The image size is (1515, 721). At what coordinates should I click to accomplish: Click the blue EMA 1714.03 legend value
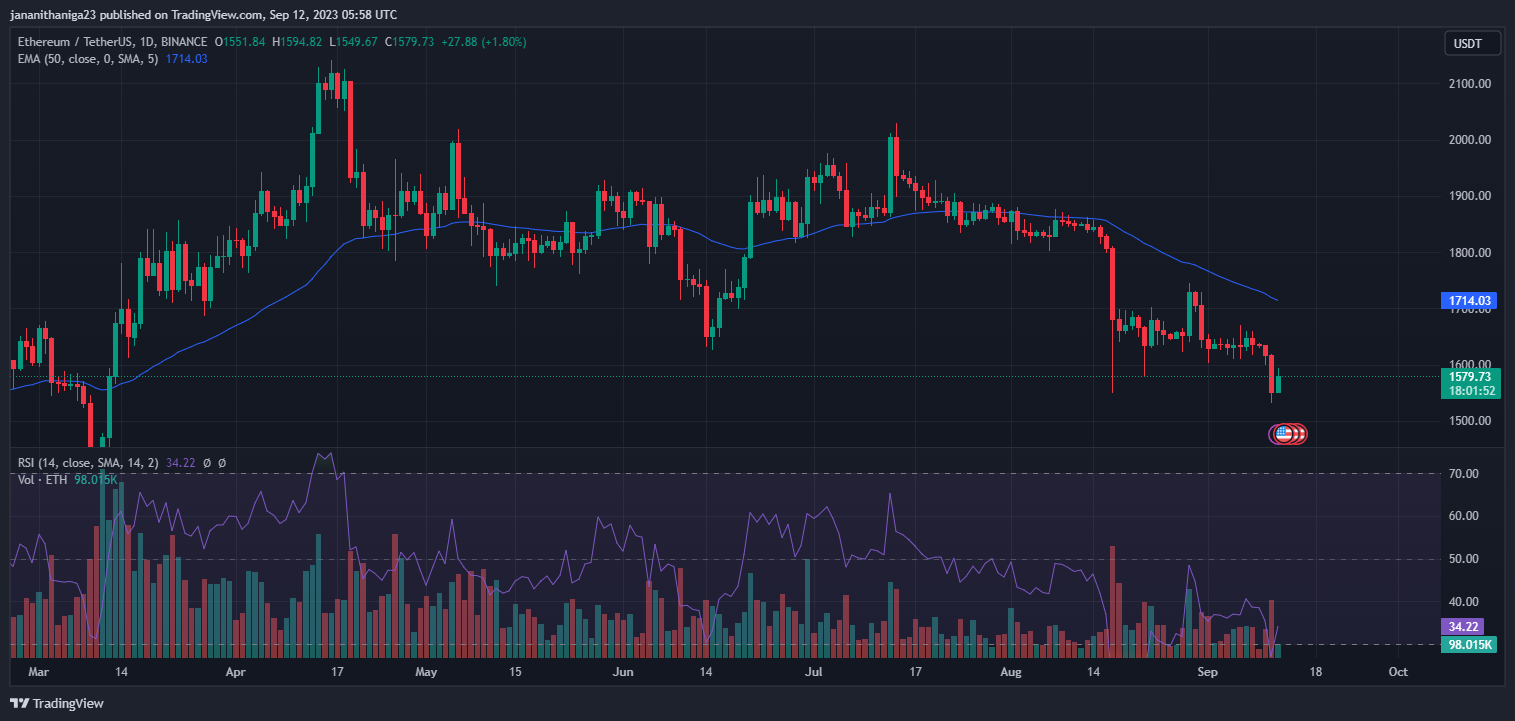pyautogui.click(x=188, y=59)
